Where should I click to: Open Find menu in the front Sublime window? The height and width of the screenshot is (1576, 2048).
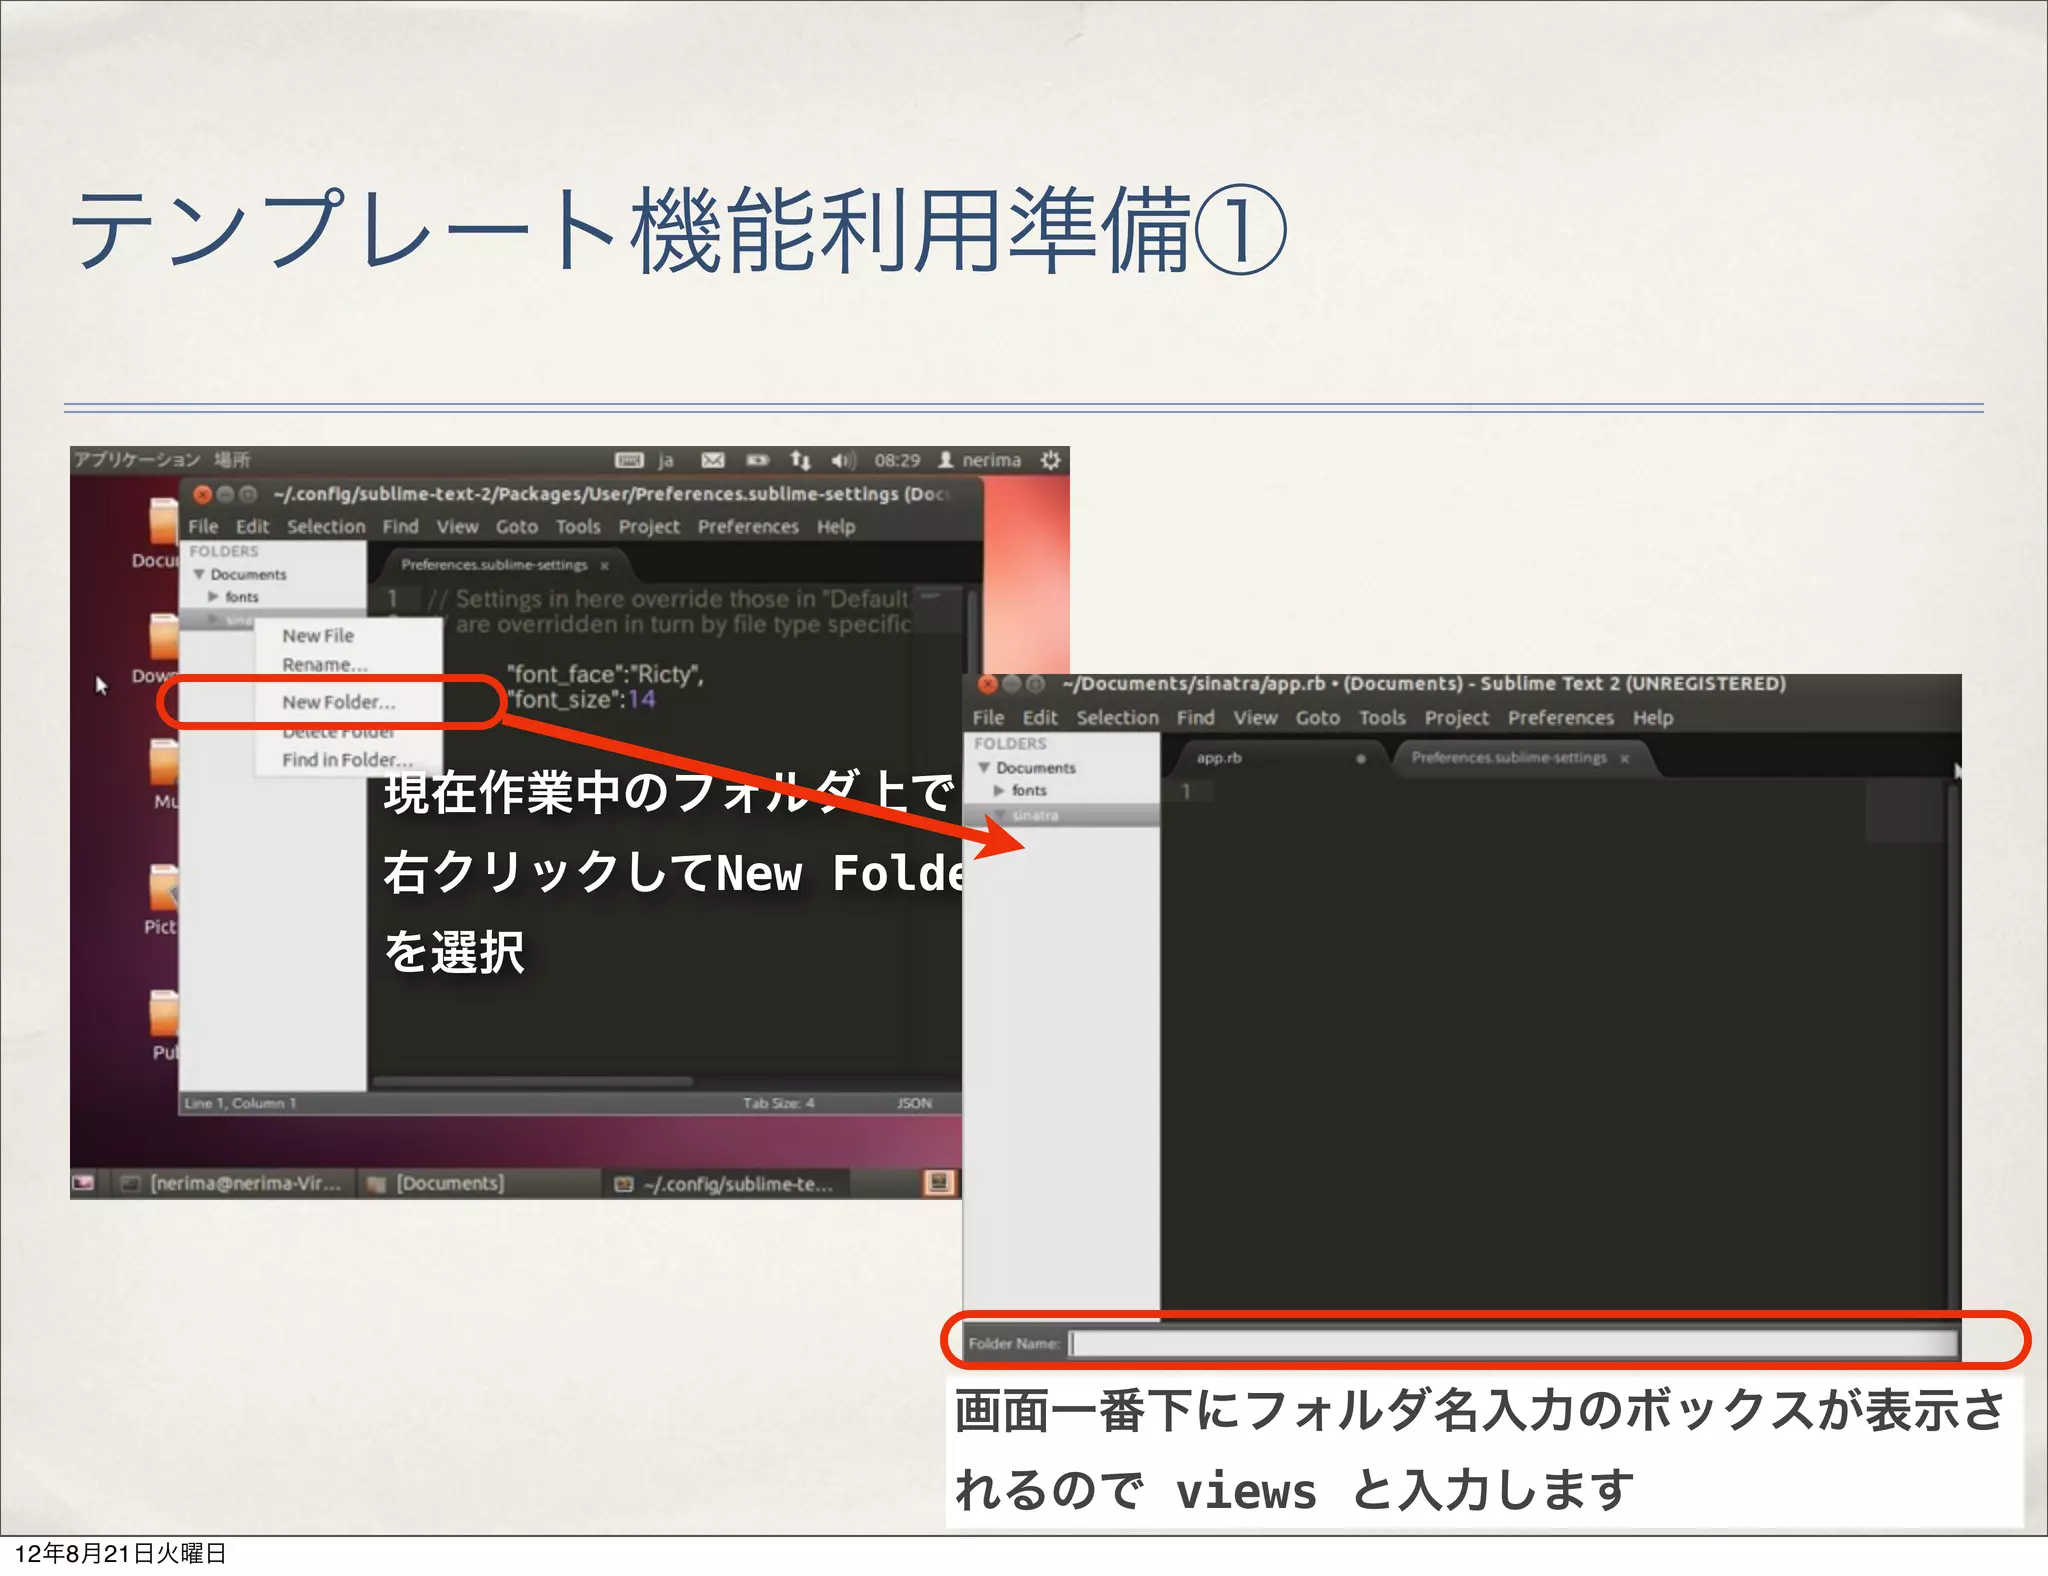click(1195, 717)
